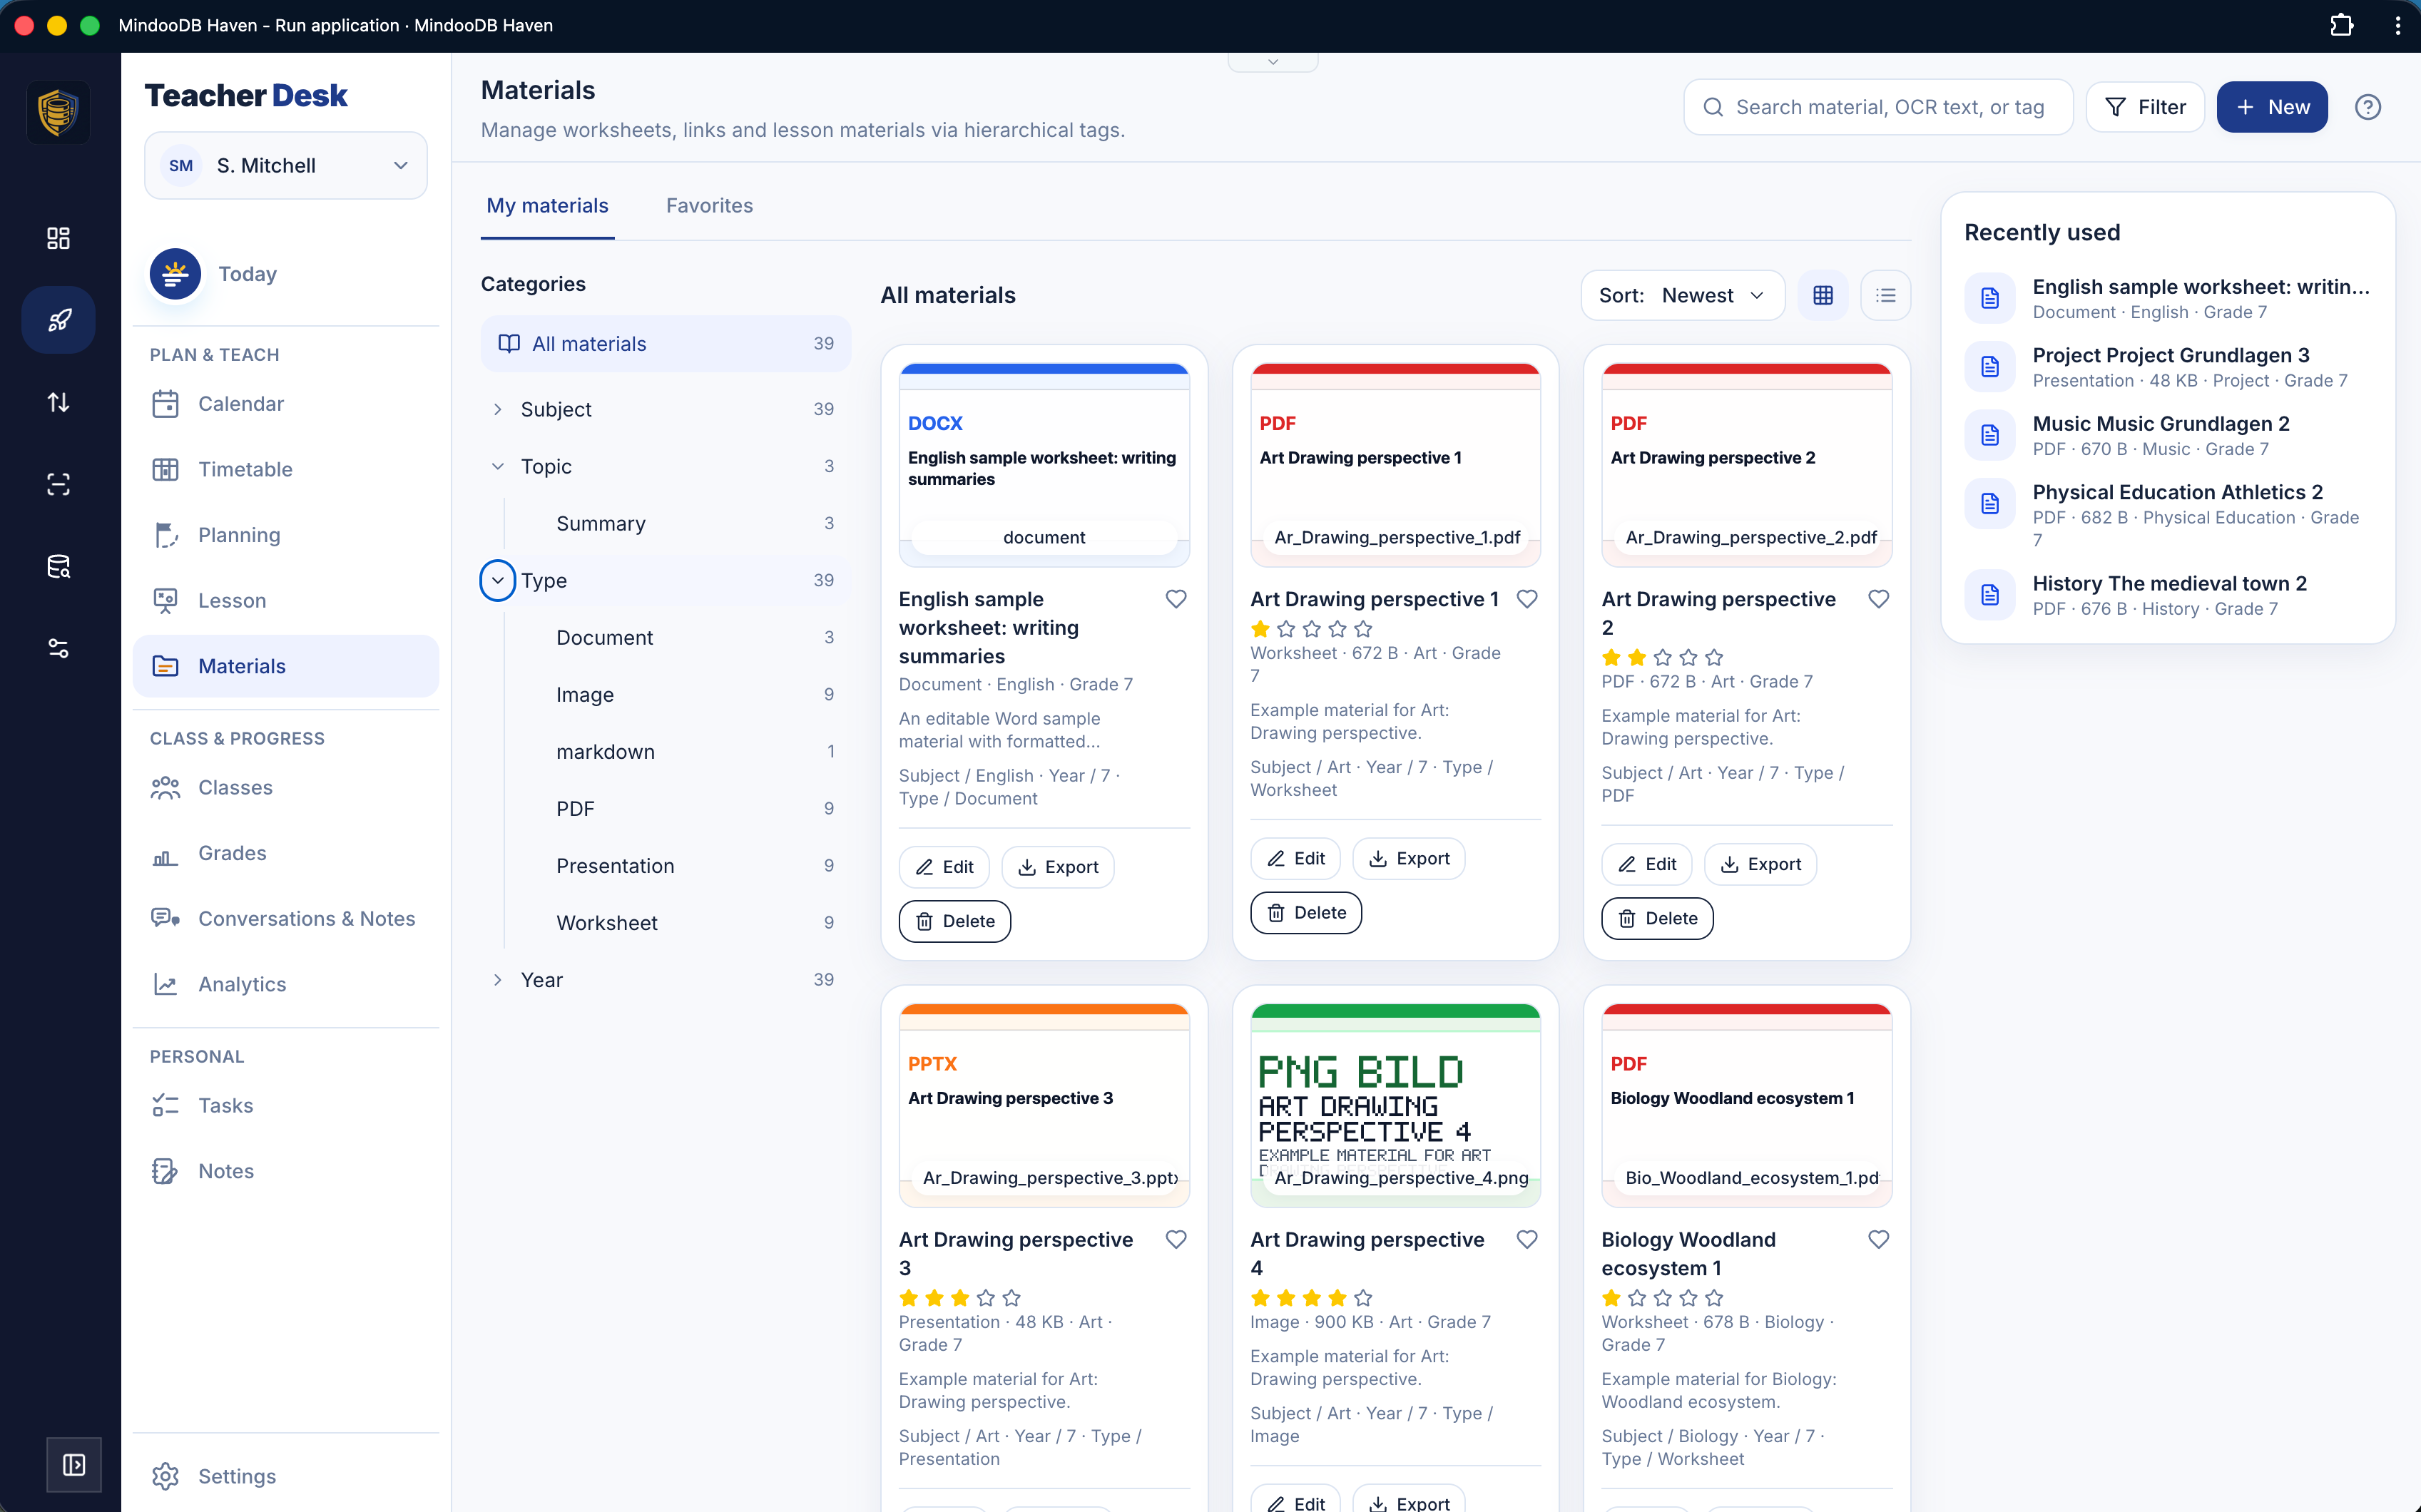2421x1512 pixels.
Task: Rate Art Drawing perspective 2 third star
Action: [1662, 657]
